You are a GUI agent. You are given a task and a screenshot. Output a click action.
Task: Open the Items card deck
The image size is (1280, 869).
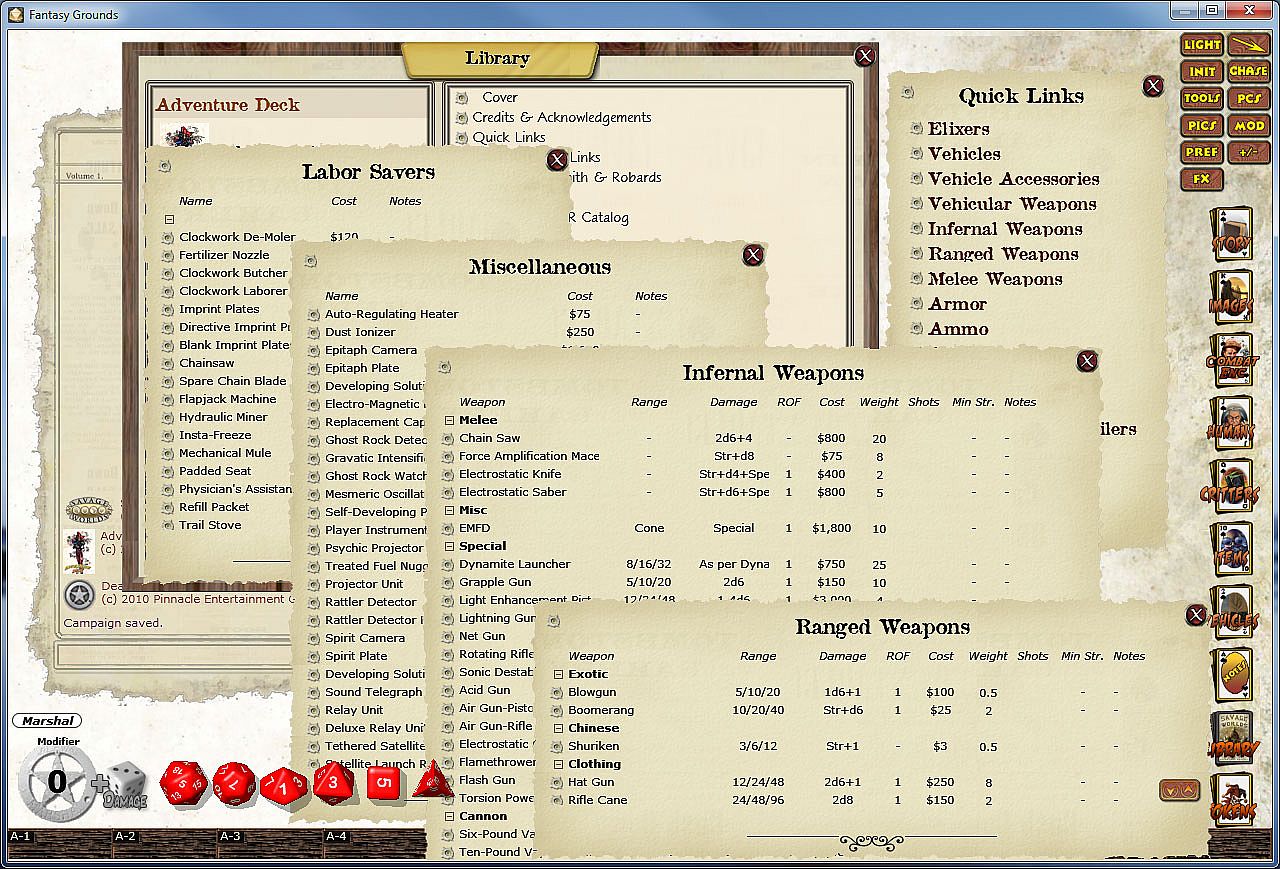click(x=1232, y=551)
